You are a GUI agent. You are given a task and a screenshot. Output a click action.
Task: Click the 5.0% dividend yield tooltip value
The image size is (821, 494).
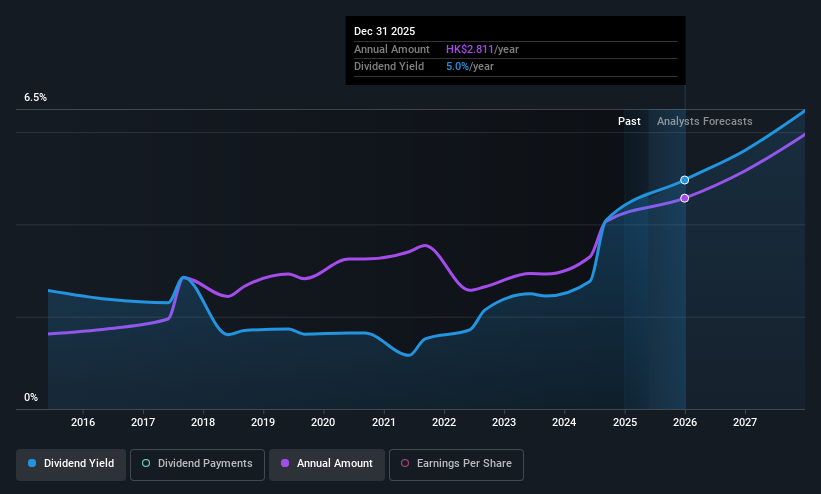pyautogui.click(x=458, y=67)
